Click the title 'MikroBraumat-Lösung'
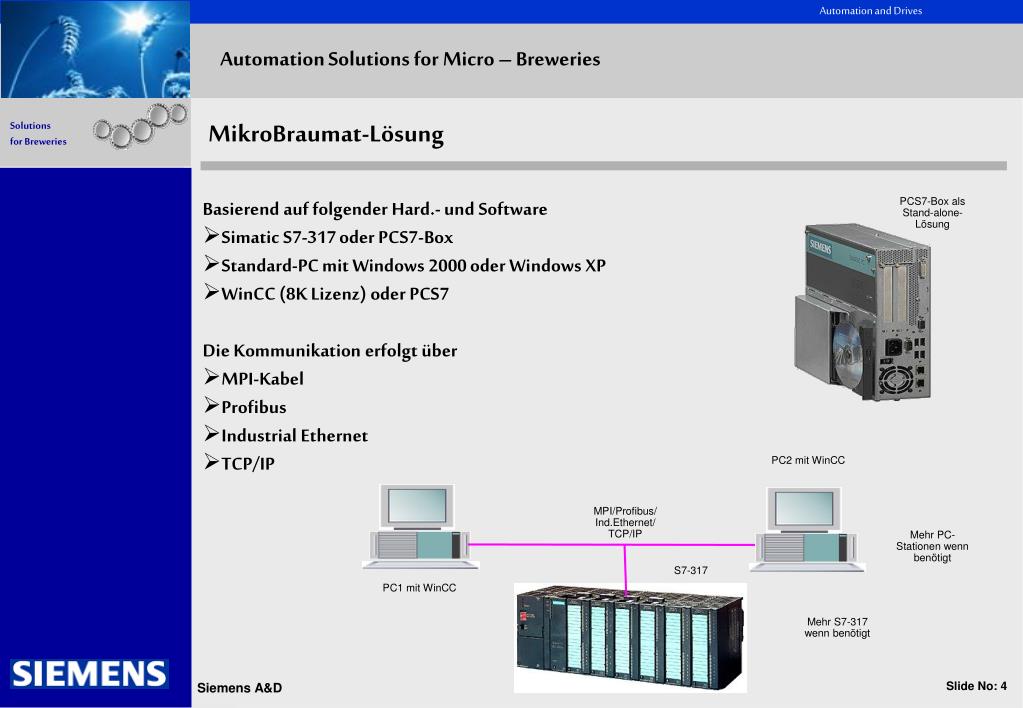Viewport: 1023px width, 708px height. tap(326, 134)
